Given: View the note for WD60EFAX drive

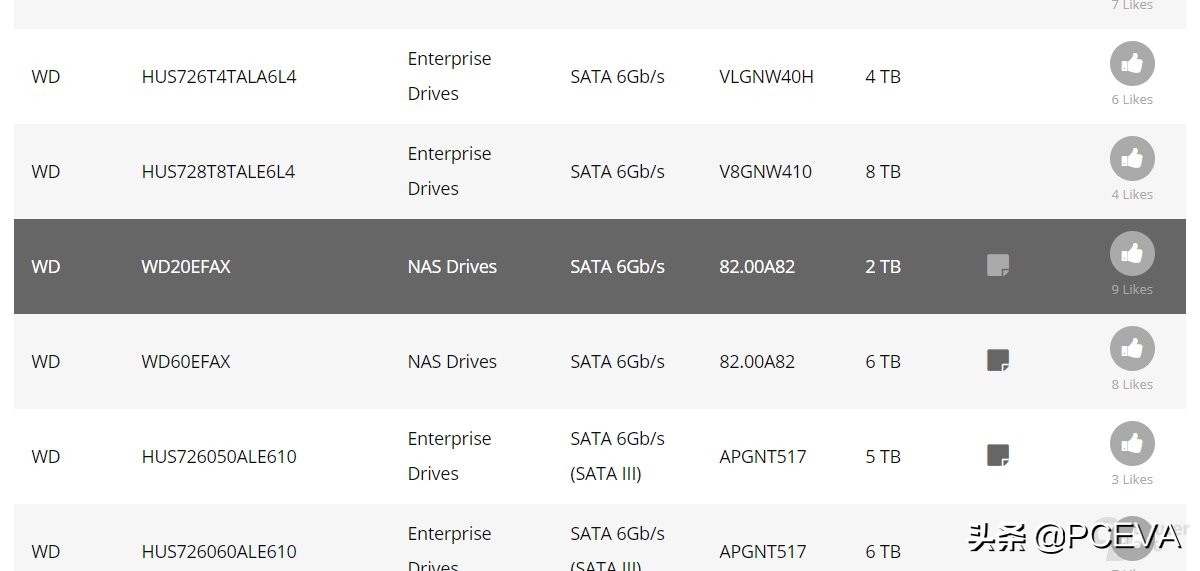Looking at the screenshot, I should coord(998,360).
